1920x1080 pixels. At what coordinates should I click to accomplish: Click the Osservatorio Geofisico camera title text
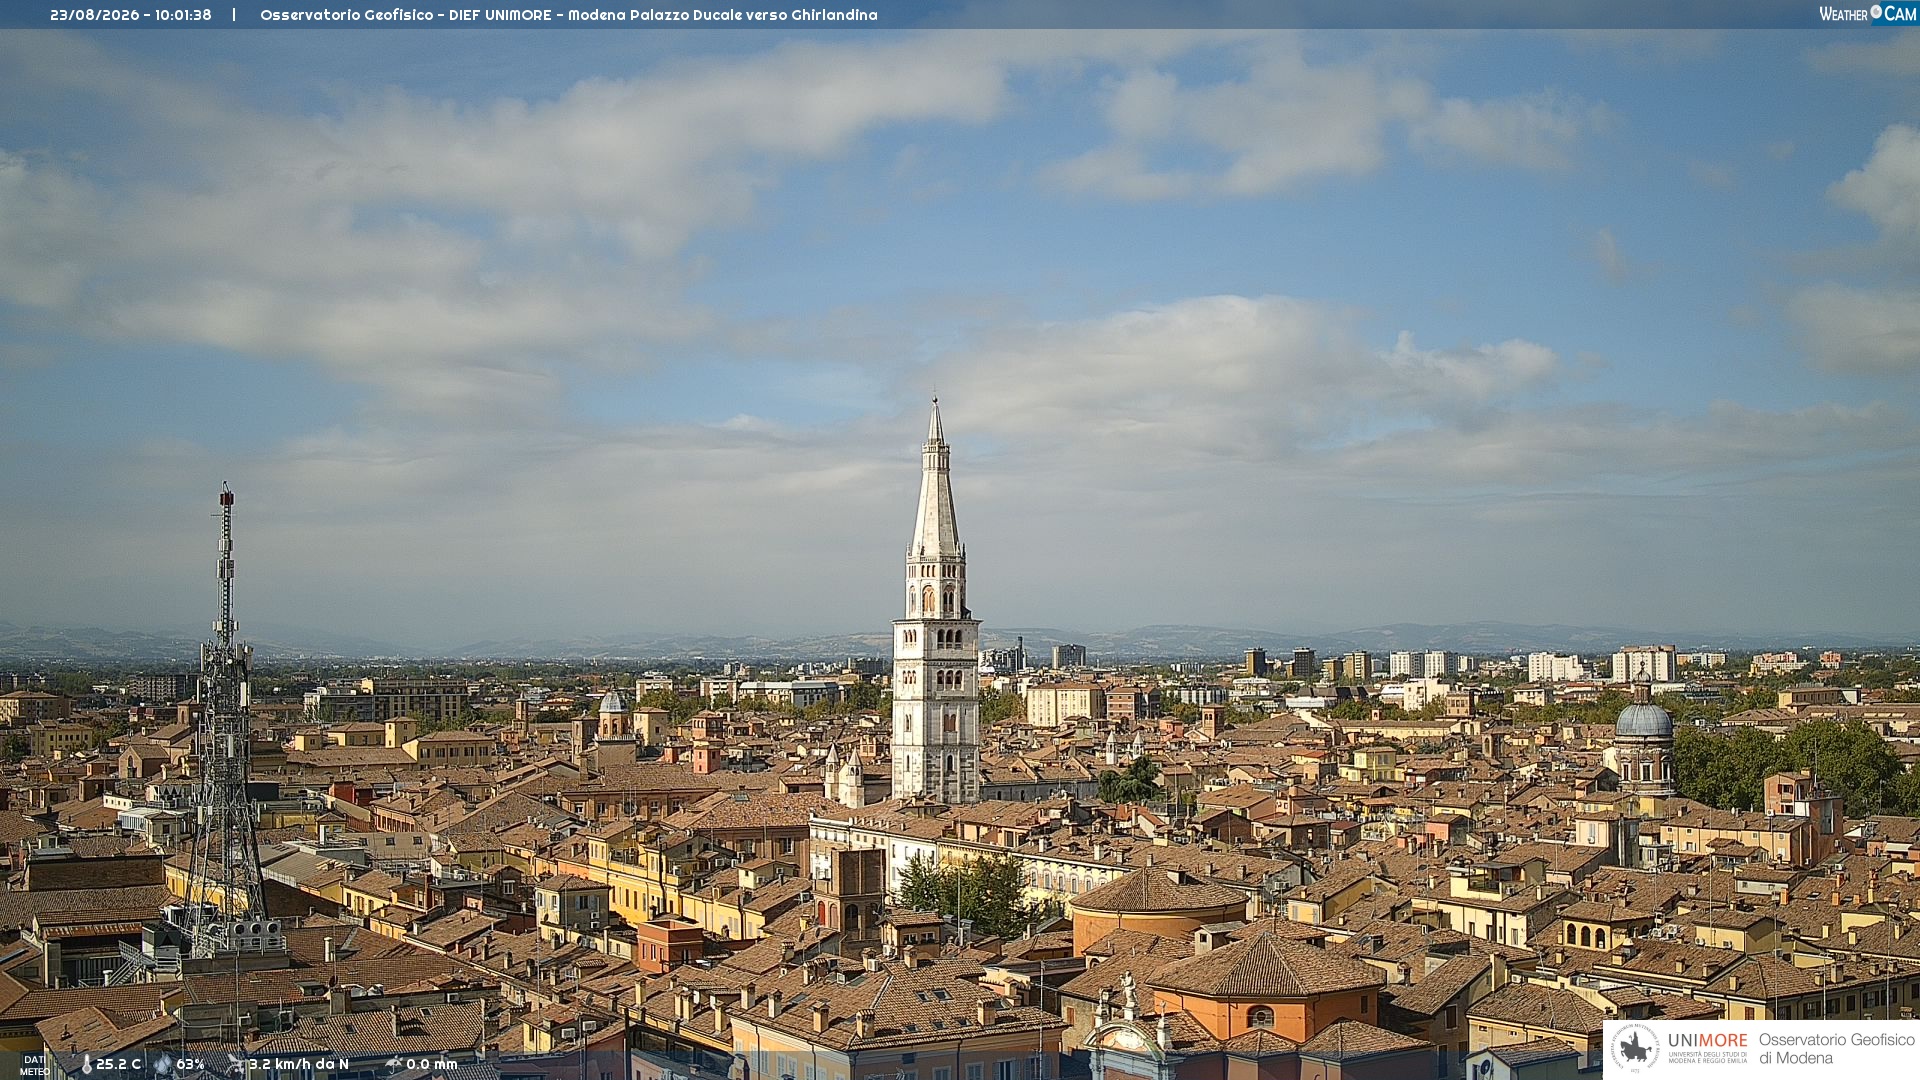pos(569,15)
